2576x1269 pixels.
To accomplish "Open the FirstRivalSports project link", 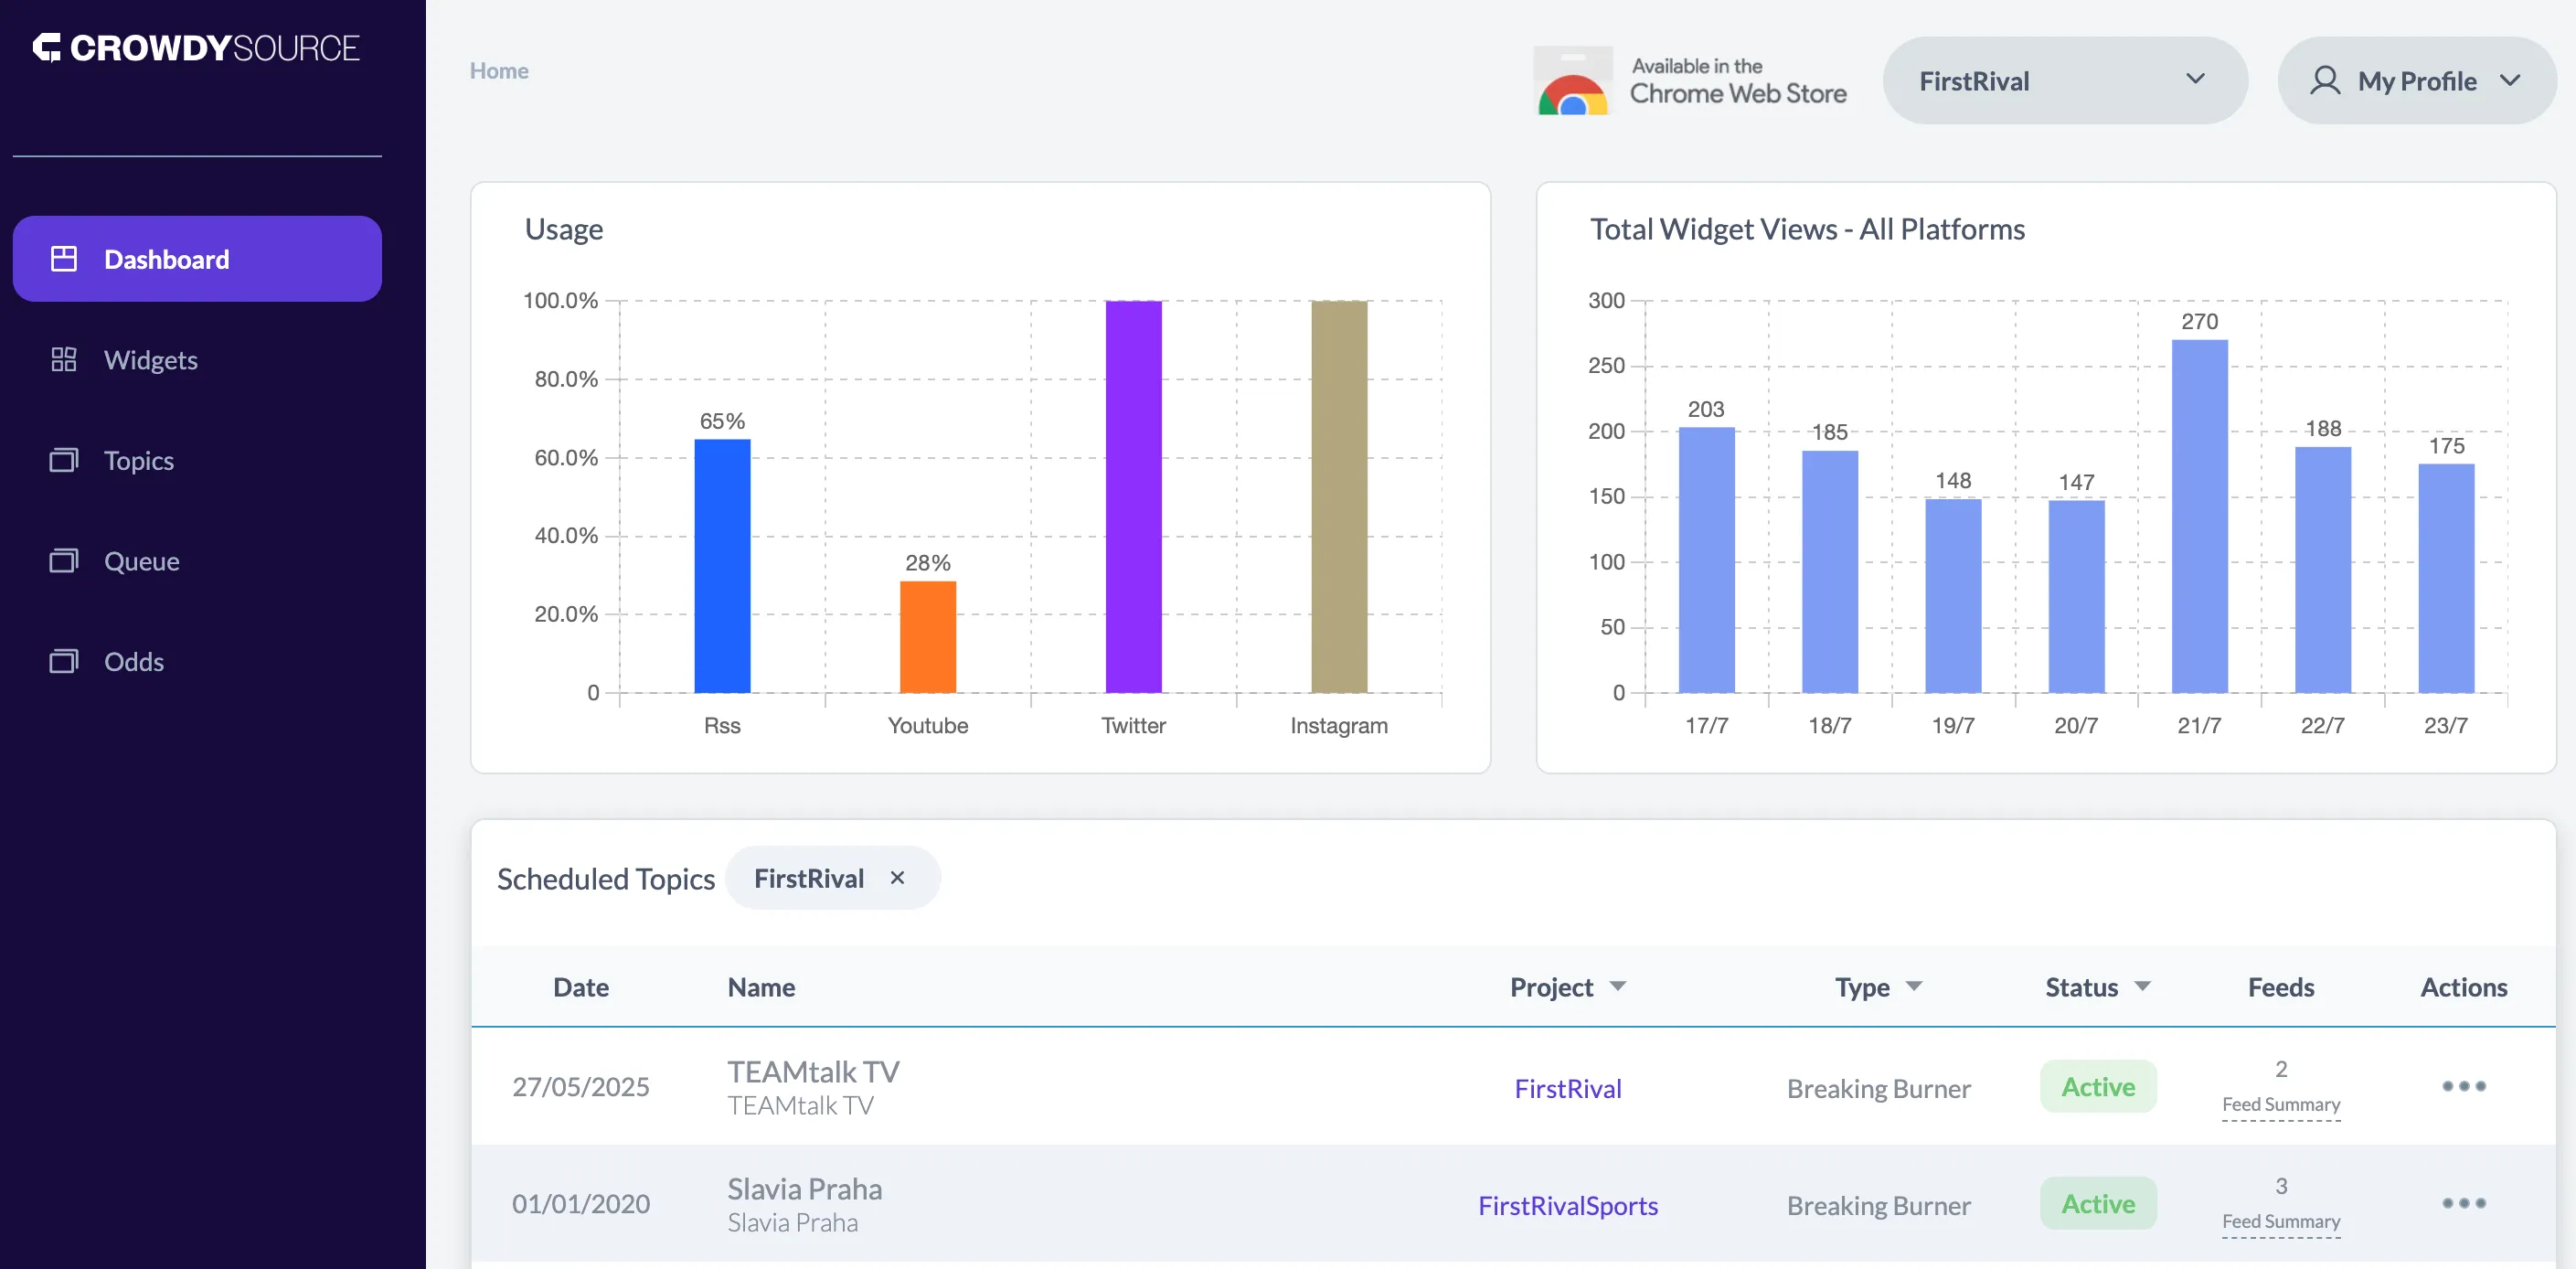I will pos(1567,1205).
